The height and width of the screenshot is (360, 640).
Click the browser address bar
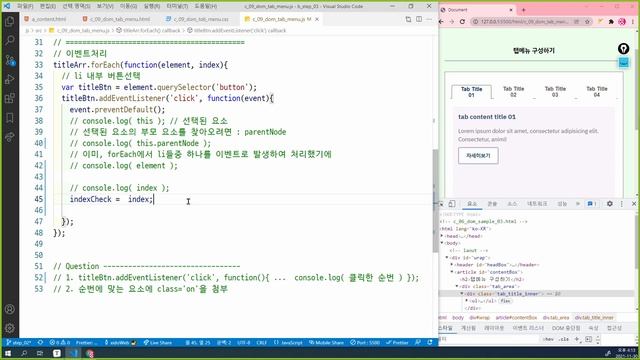click(x=531, y=22)
